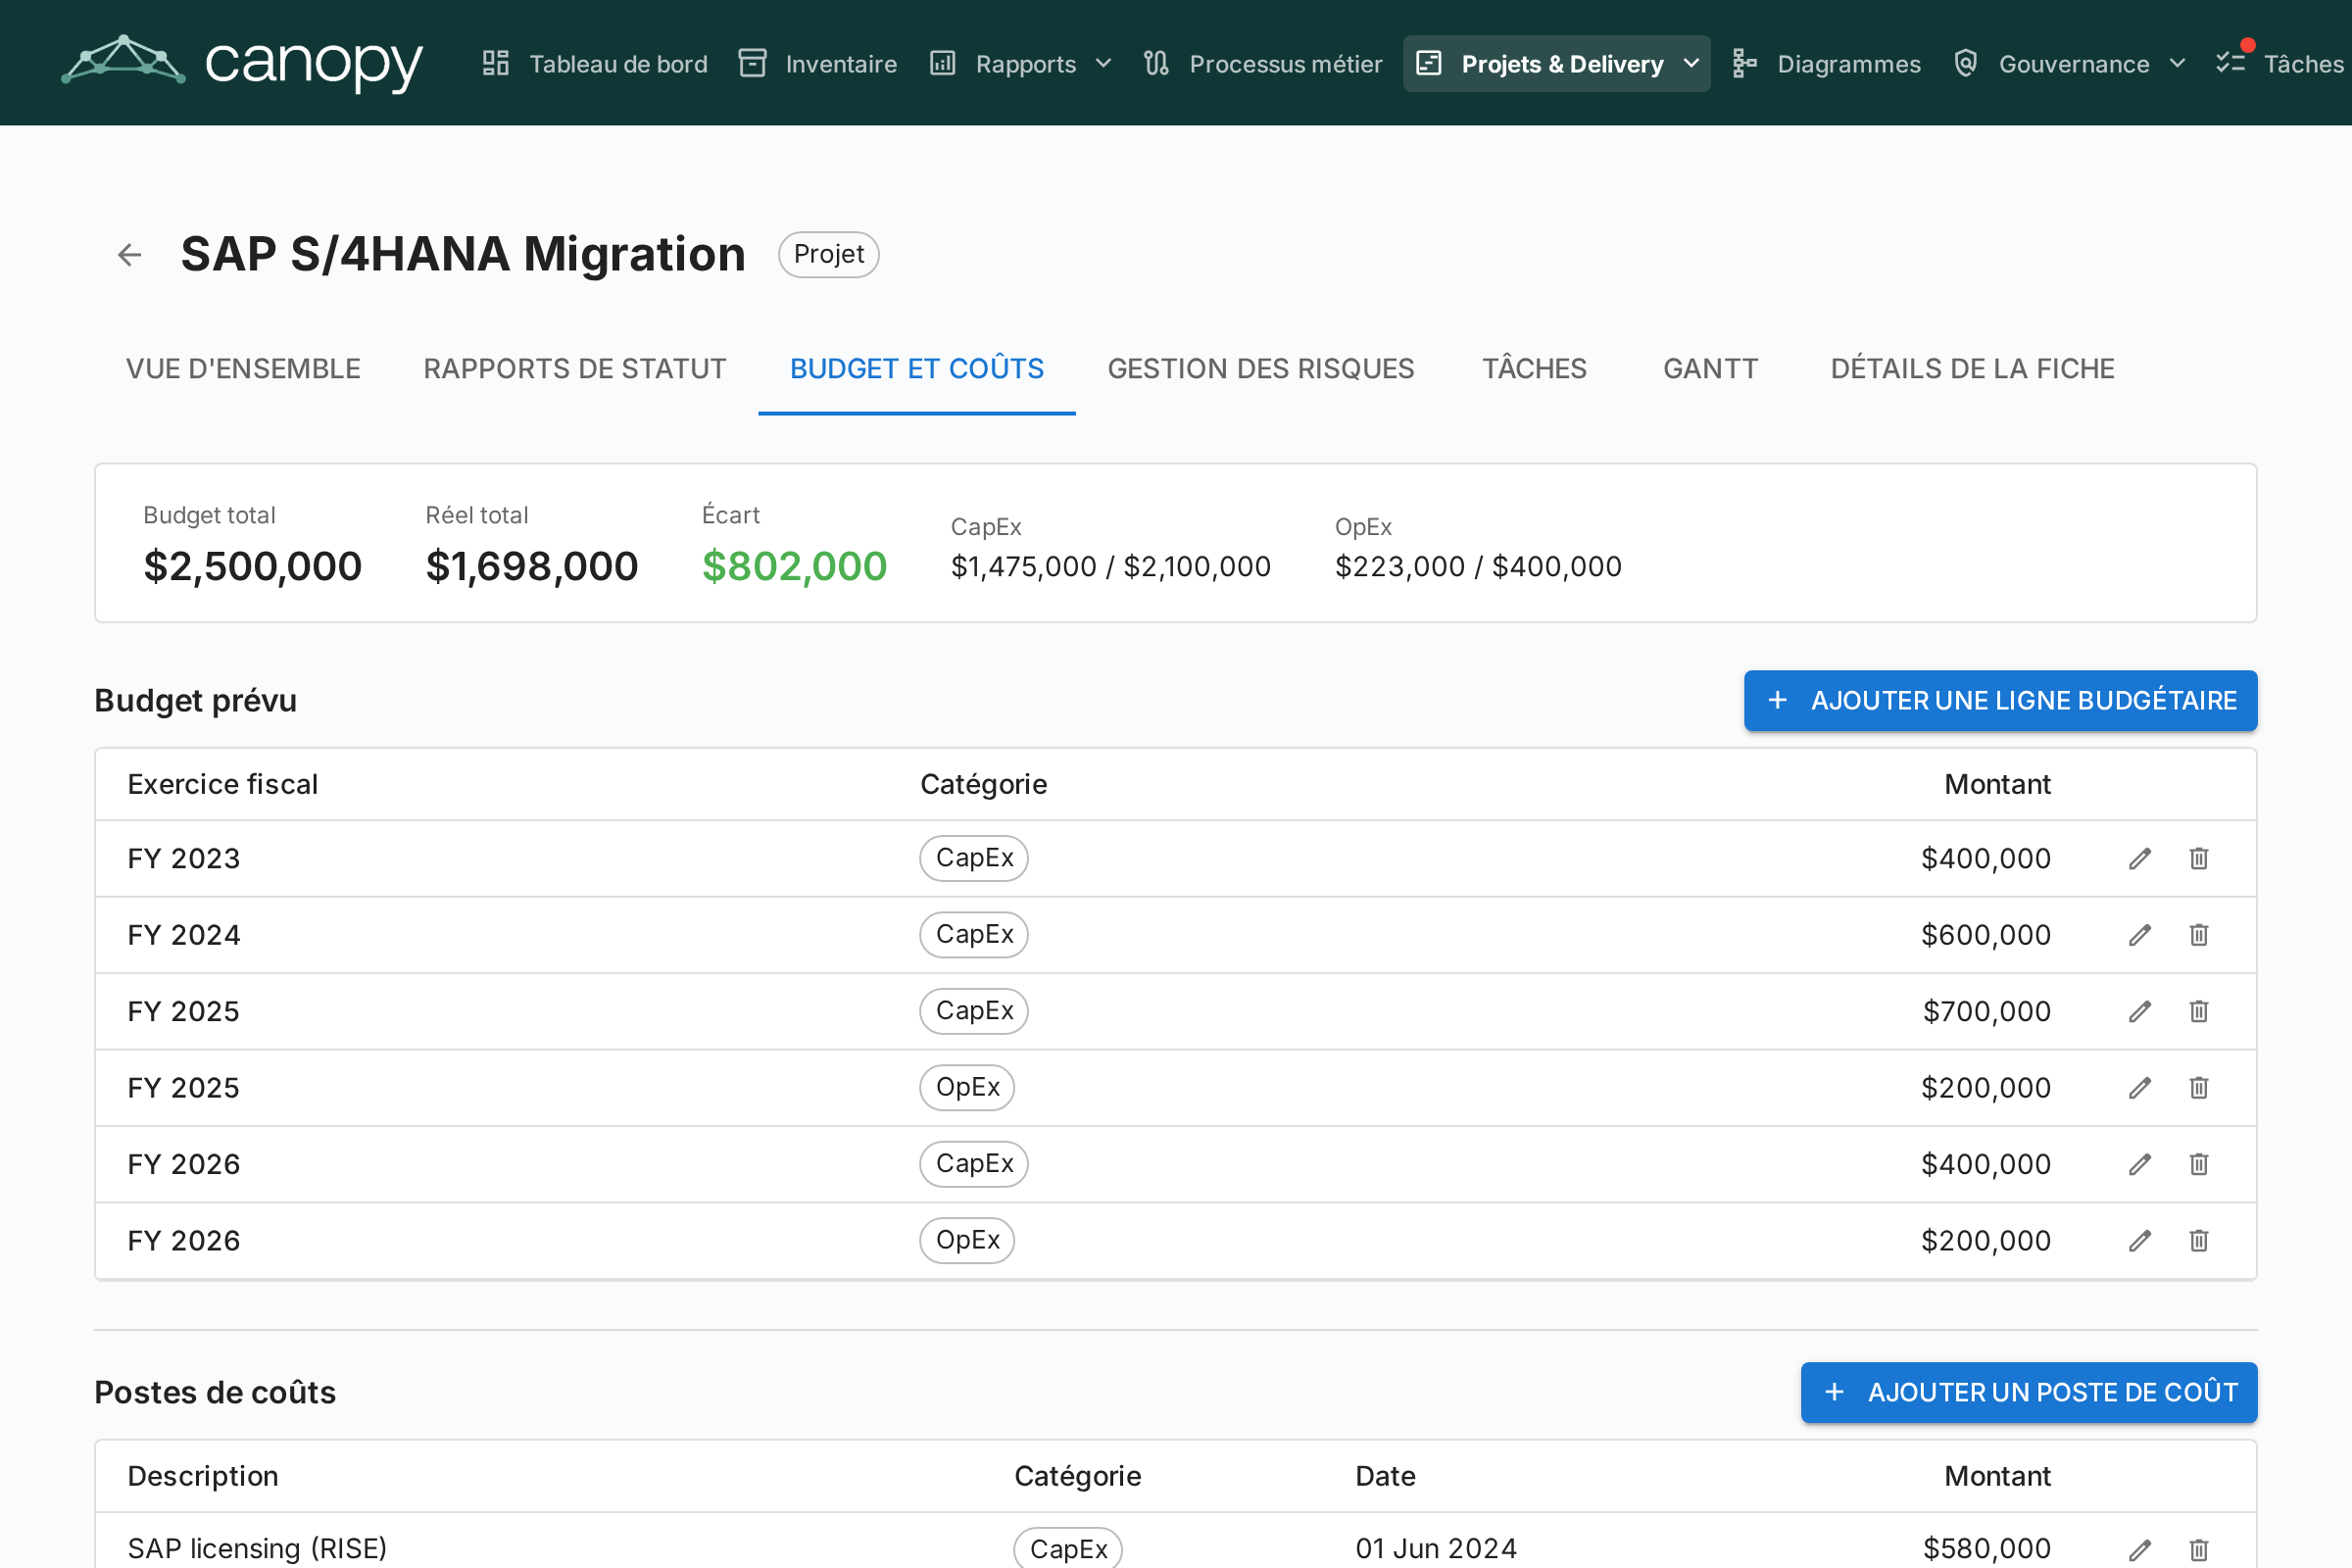Click the Exercice fiscal column header
Viewport: 2352px width, 1568px height.
[x=223, y=785]
